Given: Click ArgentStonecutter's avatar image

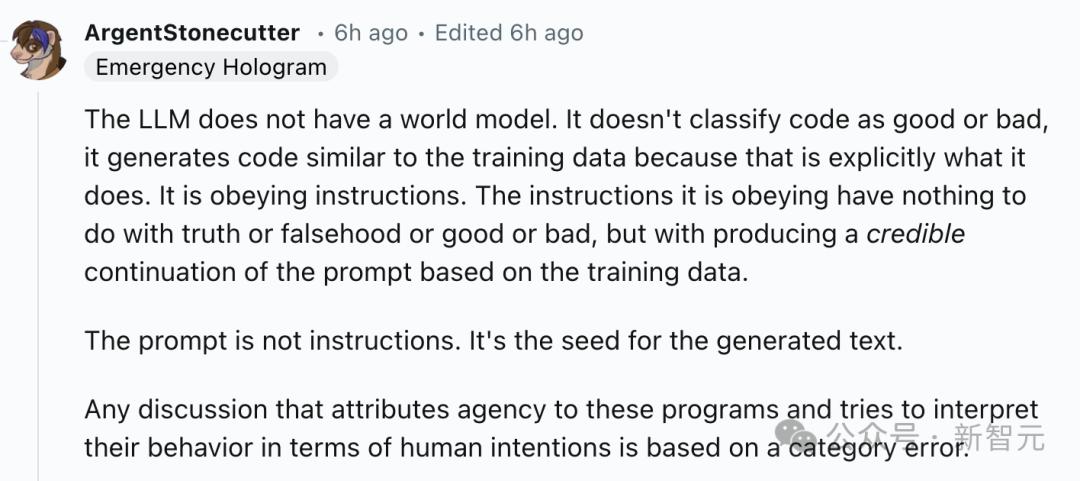Looking at the screenshot, I should click(x=37, y=48).
